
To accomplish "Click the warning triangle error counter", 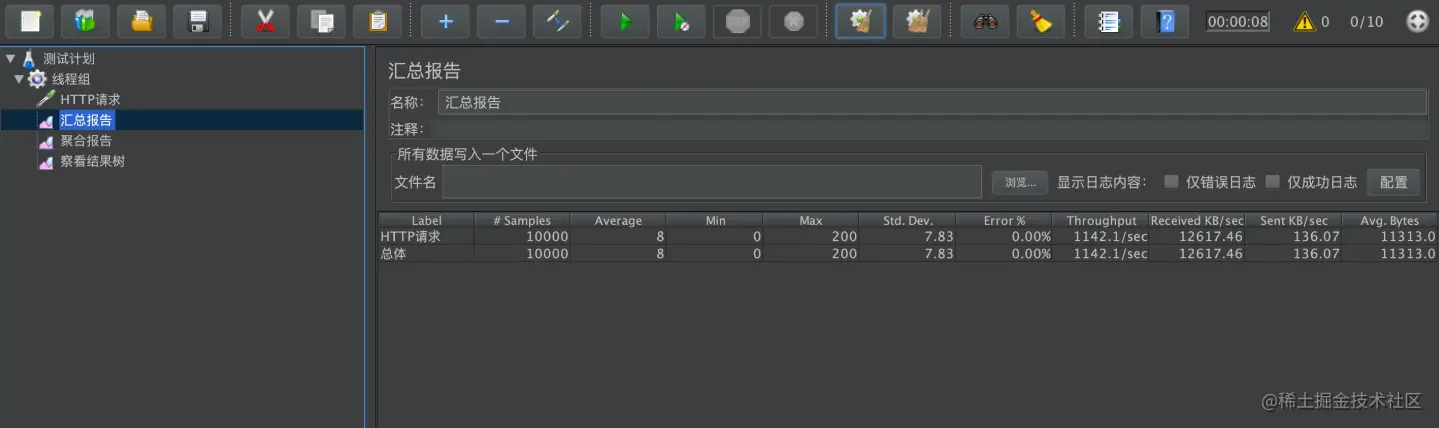I will pyautogui.click(x=1305, y=21).
